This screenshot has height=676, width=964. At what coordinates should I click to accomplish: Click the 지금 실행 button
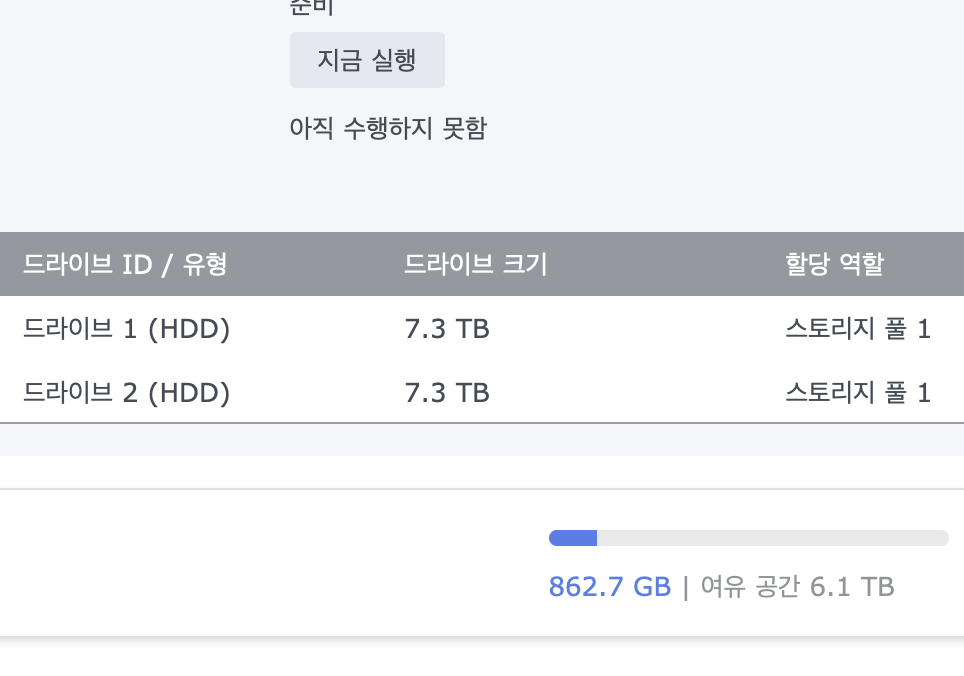(x=367, y=60)
